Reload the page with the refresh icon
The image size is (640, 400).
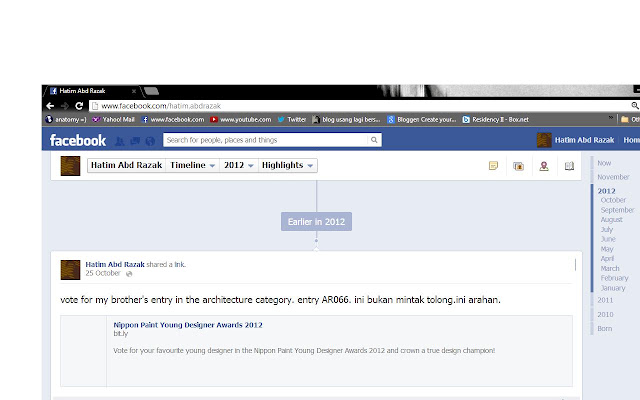tap(79, 106)
